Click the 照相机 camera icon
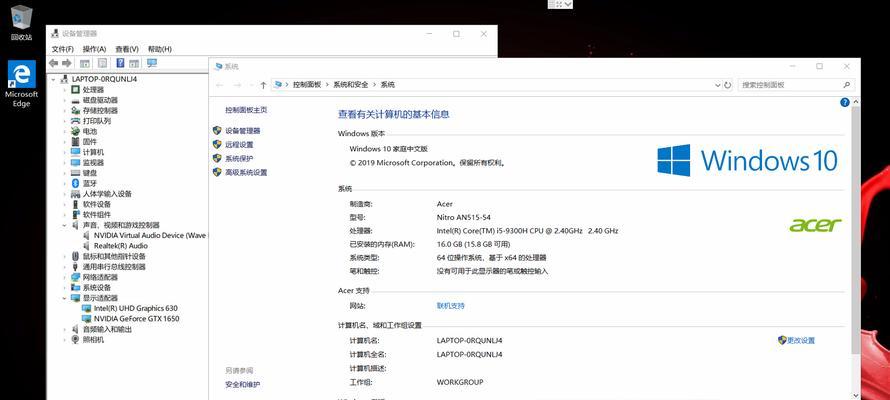The image size is (890, 400). click(75, 340)
